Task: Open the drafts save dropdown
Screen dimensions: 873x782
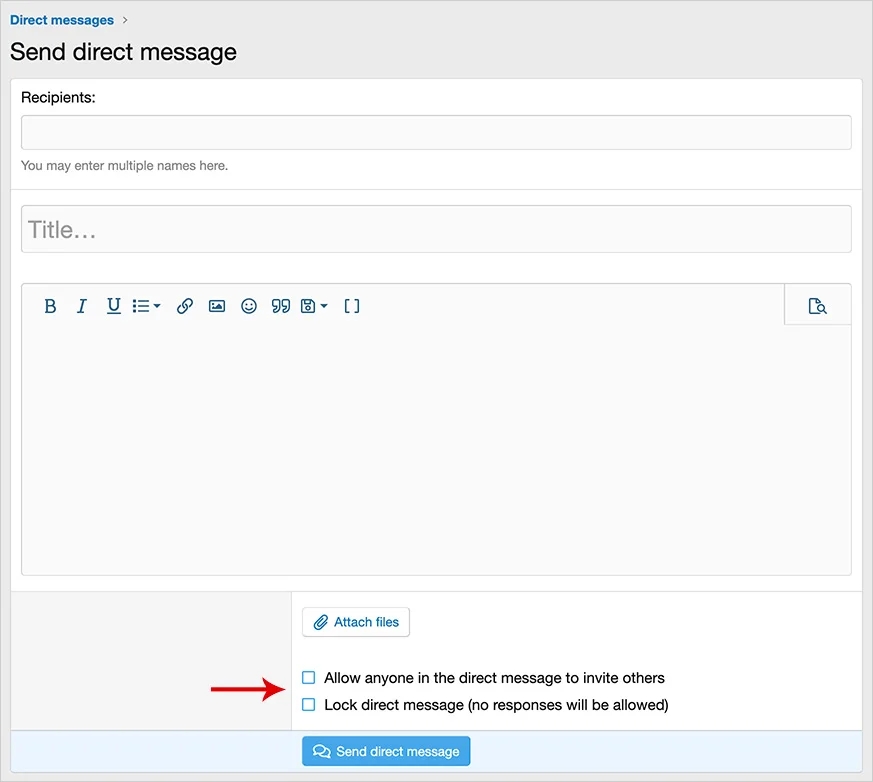Action: click(314, 307)
